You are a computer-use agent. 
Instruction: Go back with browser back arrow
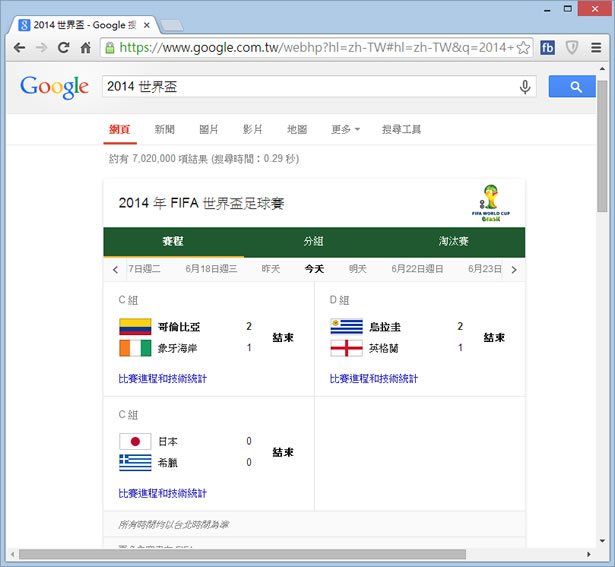tap(19, 48)
